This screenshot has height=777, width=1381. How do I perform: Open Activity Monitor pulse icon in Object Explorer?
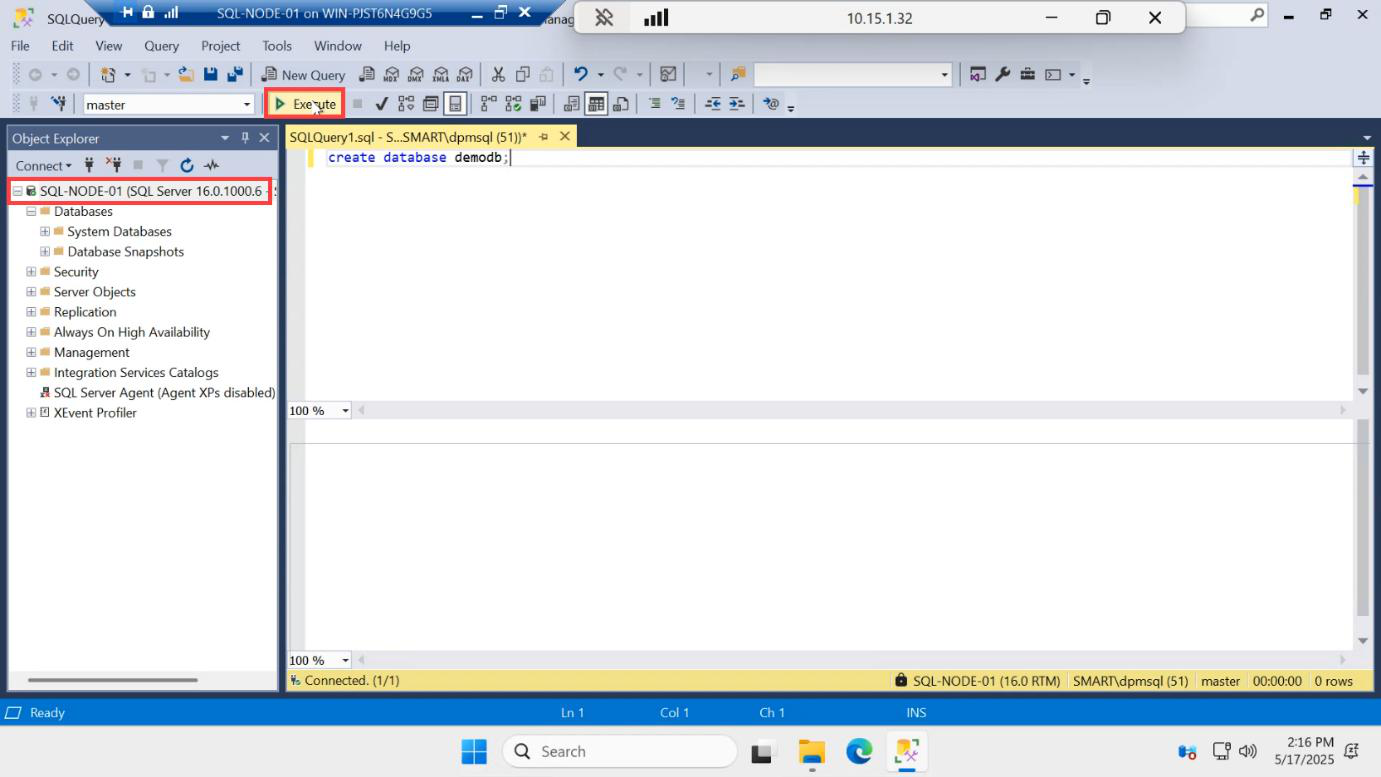coord(211,165)
